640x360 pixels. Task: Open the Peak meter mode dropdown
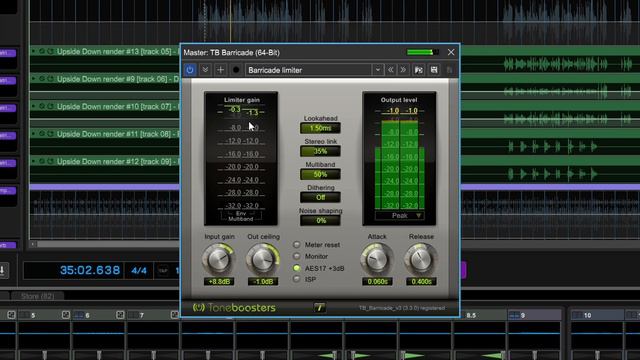click(400, 216)
